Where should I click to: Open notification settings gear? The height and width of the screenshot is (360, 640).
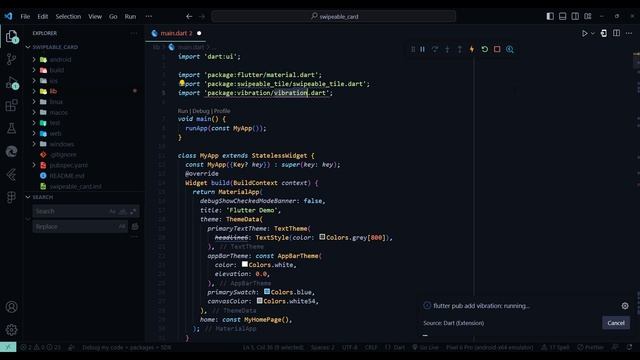pyautogui.click(x=624, y=306)
